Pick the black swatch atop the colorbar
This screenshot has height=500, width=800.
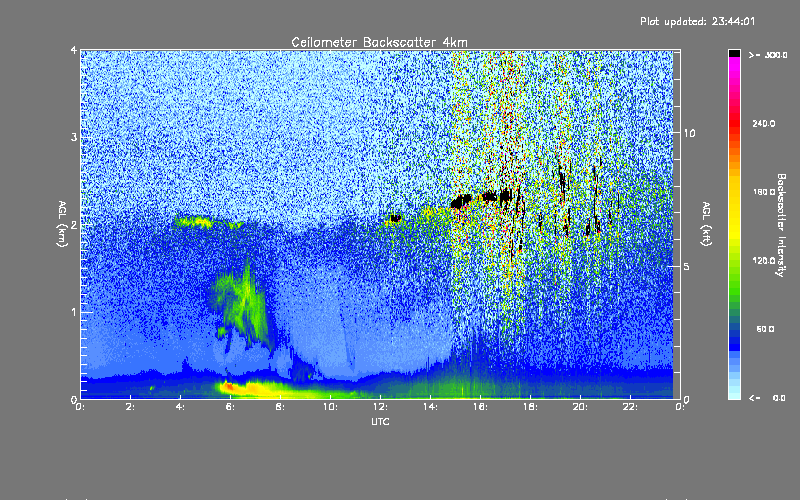(734, 53)
